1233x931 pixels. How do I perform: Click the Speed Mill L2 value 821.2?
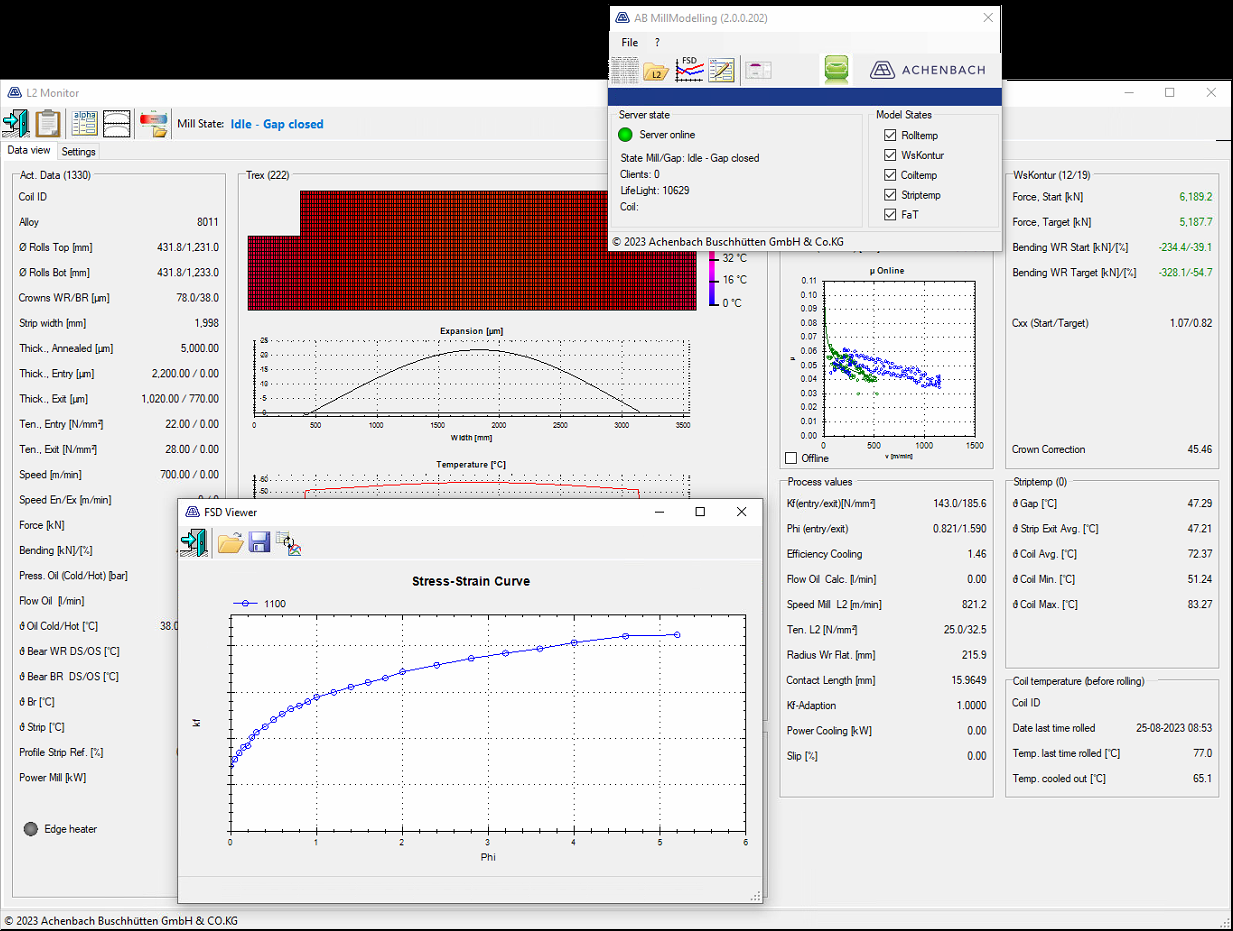pyautogui.click(x=973, y=604)
